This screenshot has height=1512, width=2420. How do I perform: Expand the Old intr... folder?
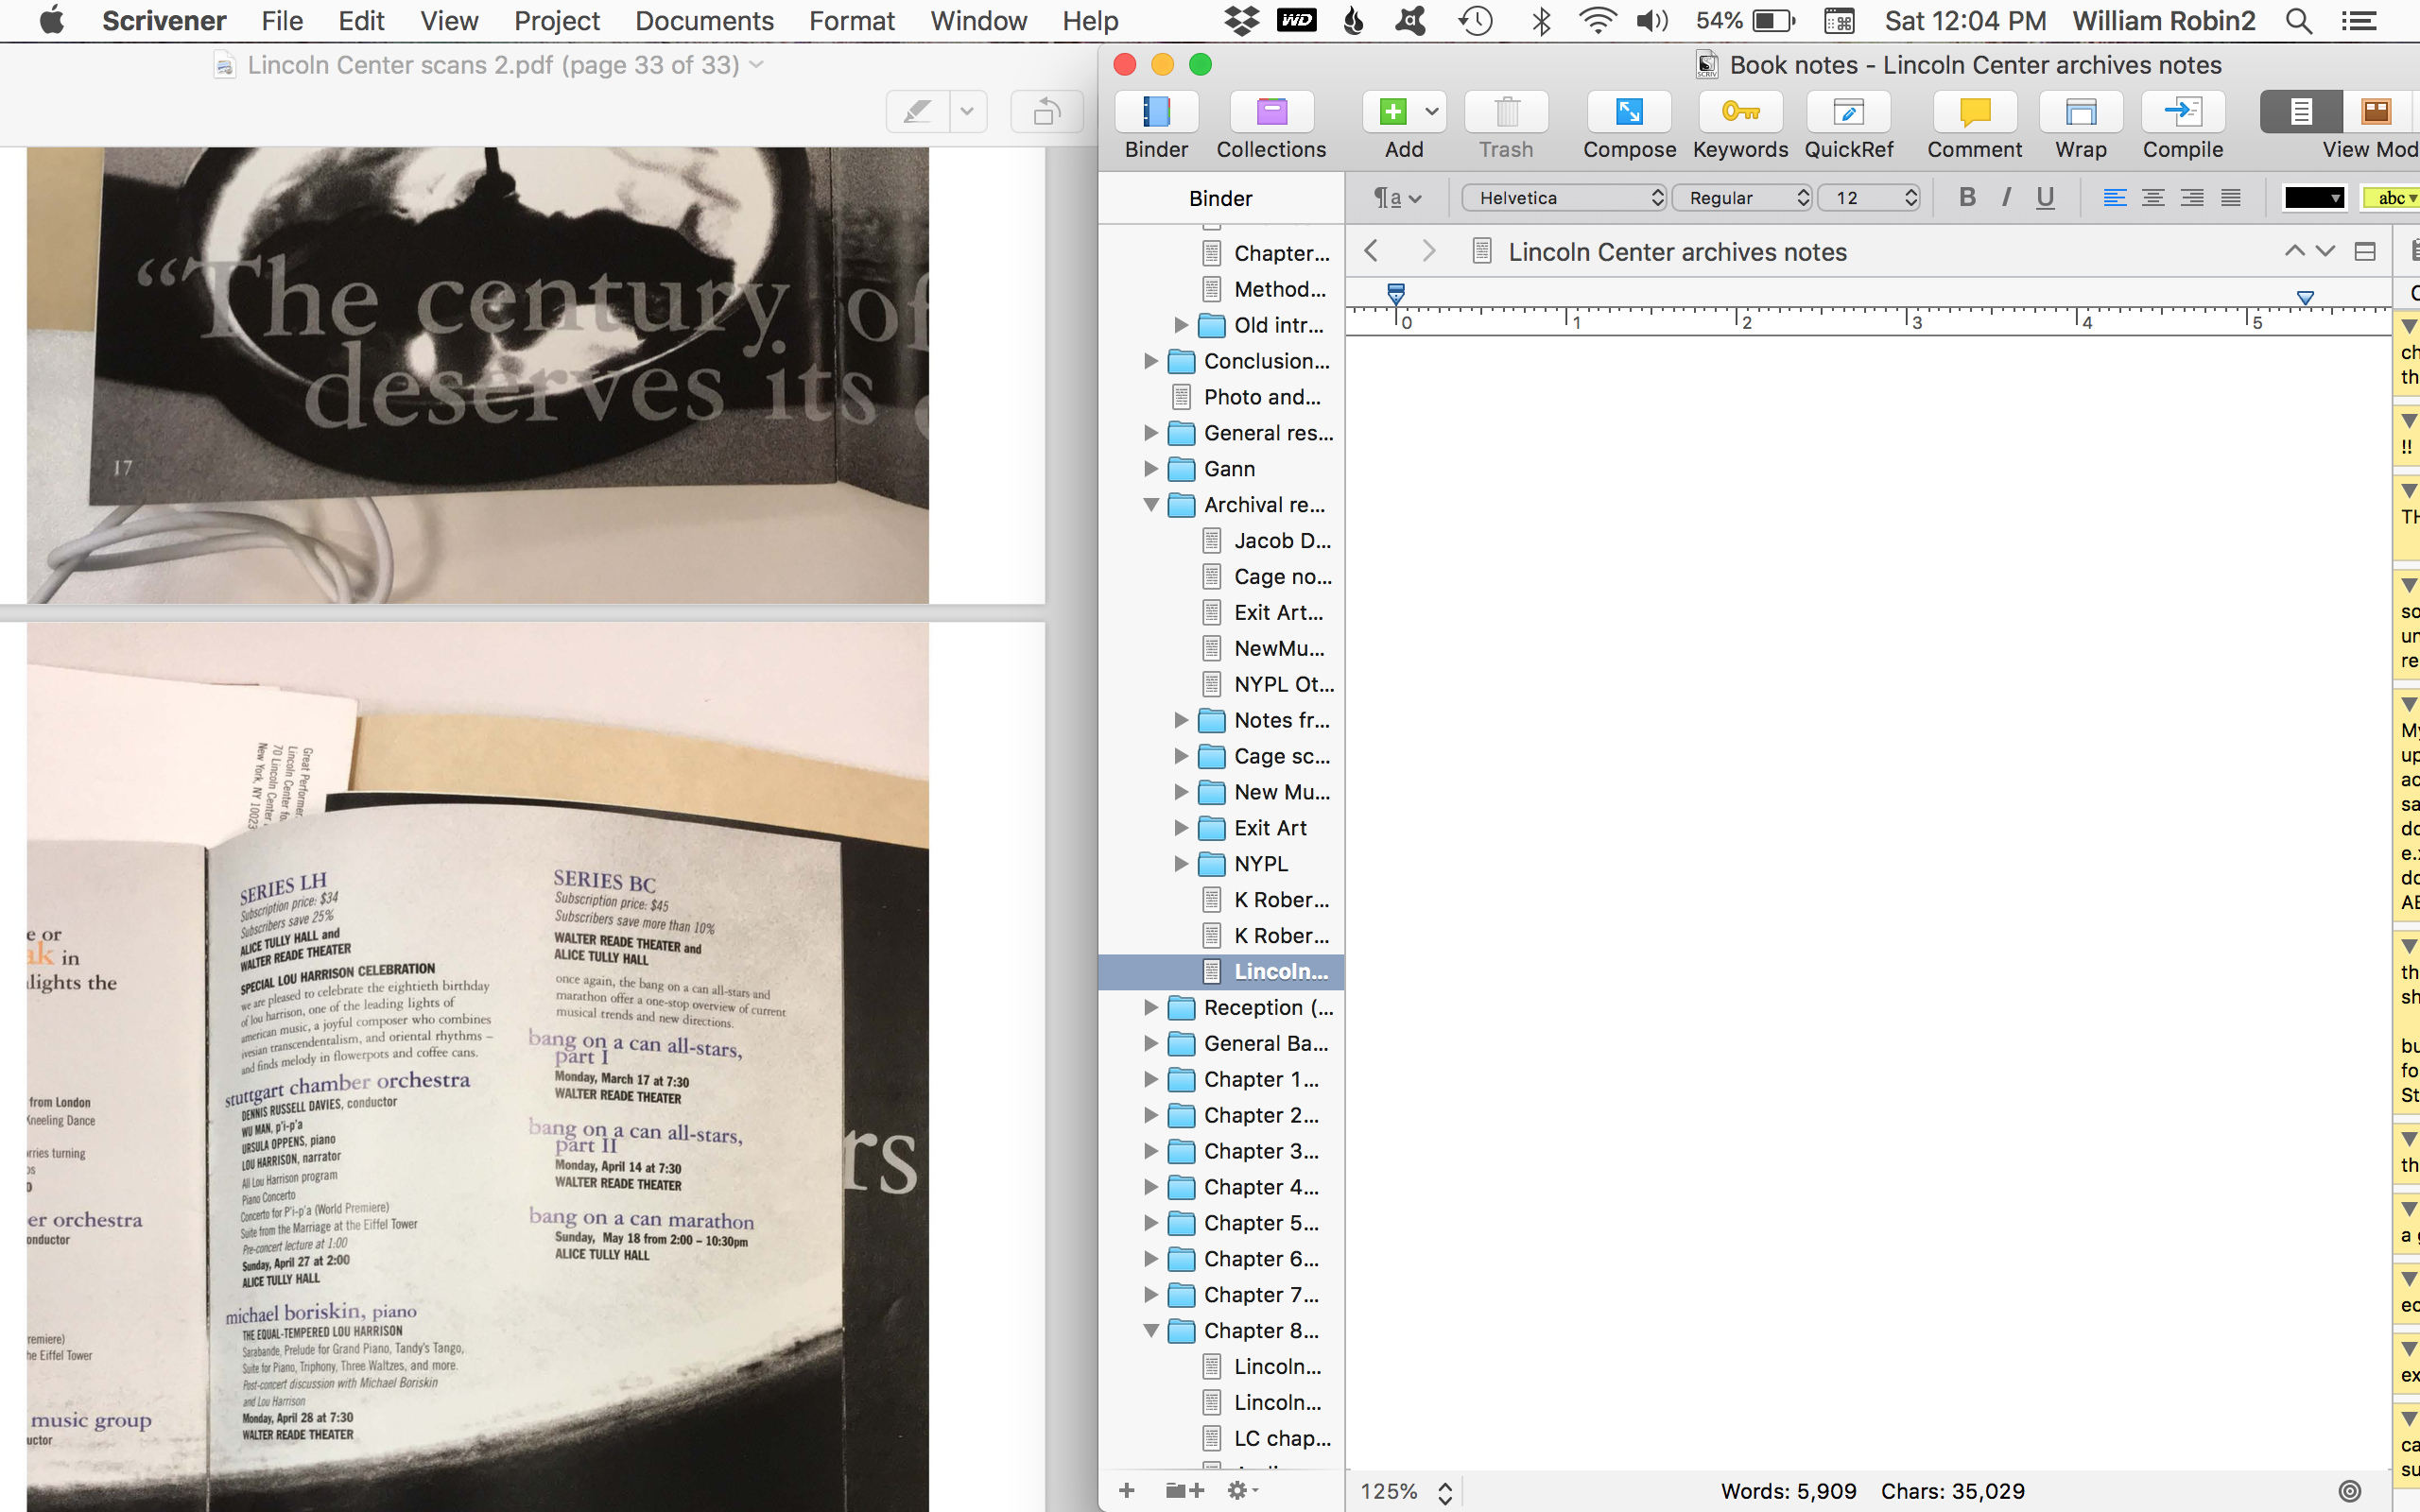pyautogui.click(x=1181, y=325)
